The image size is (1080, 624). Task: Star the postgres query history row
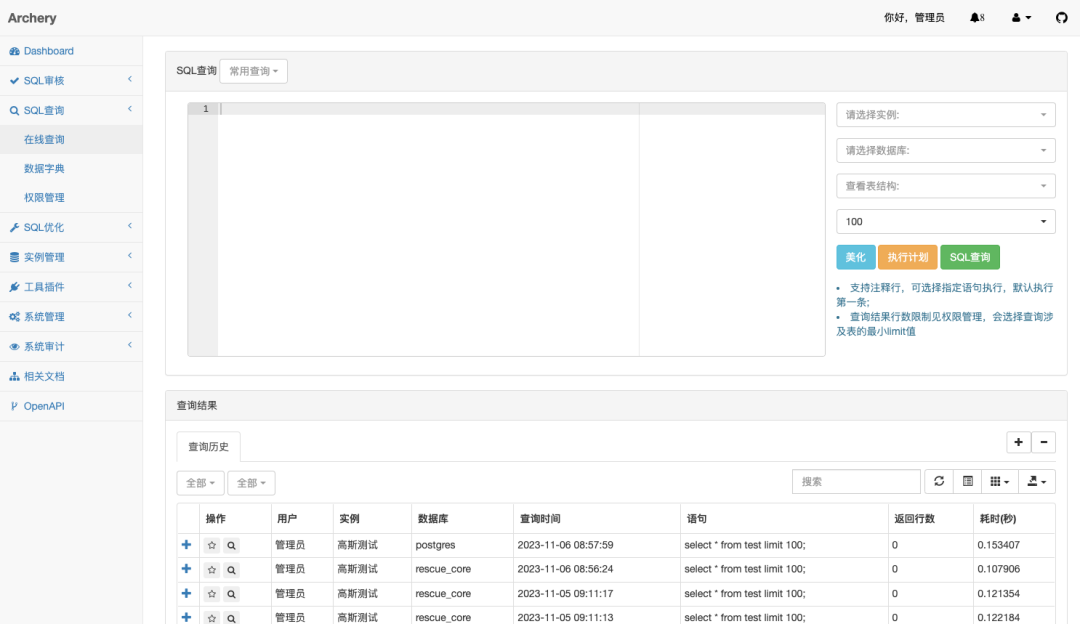tap(211, 545)
